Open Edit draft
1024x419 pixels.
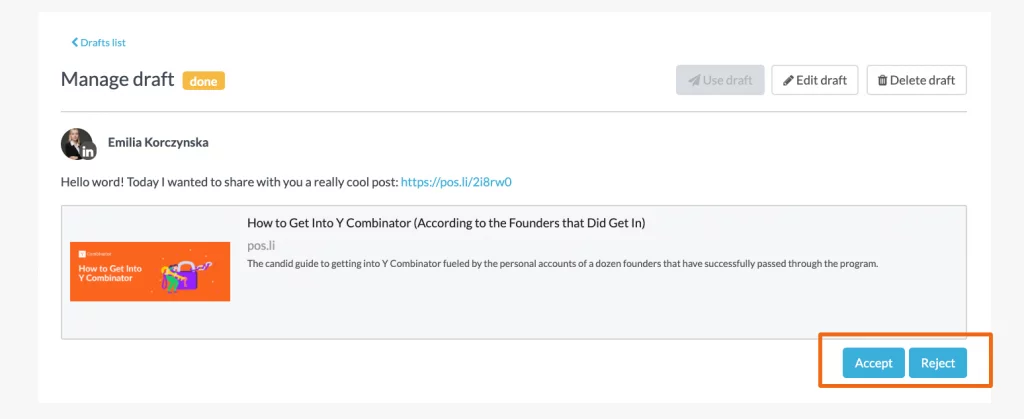coord(814,80)
